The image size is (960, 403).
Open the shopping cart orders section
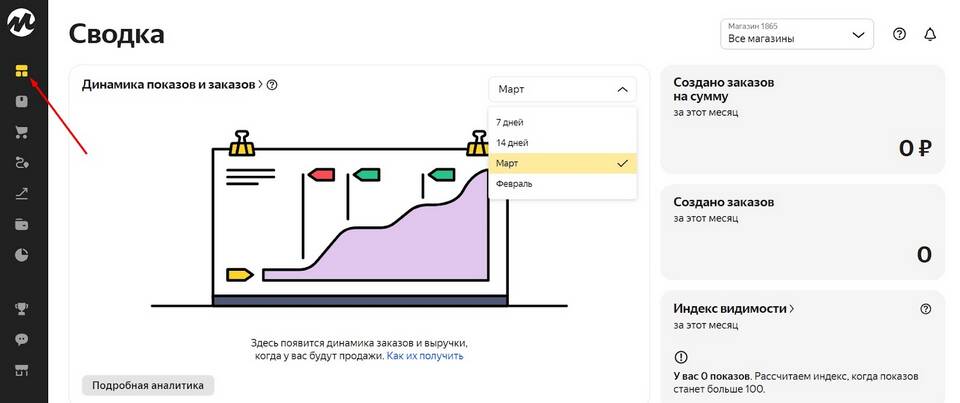[22, 132]
